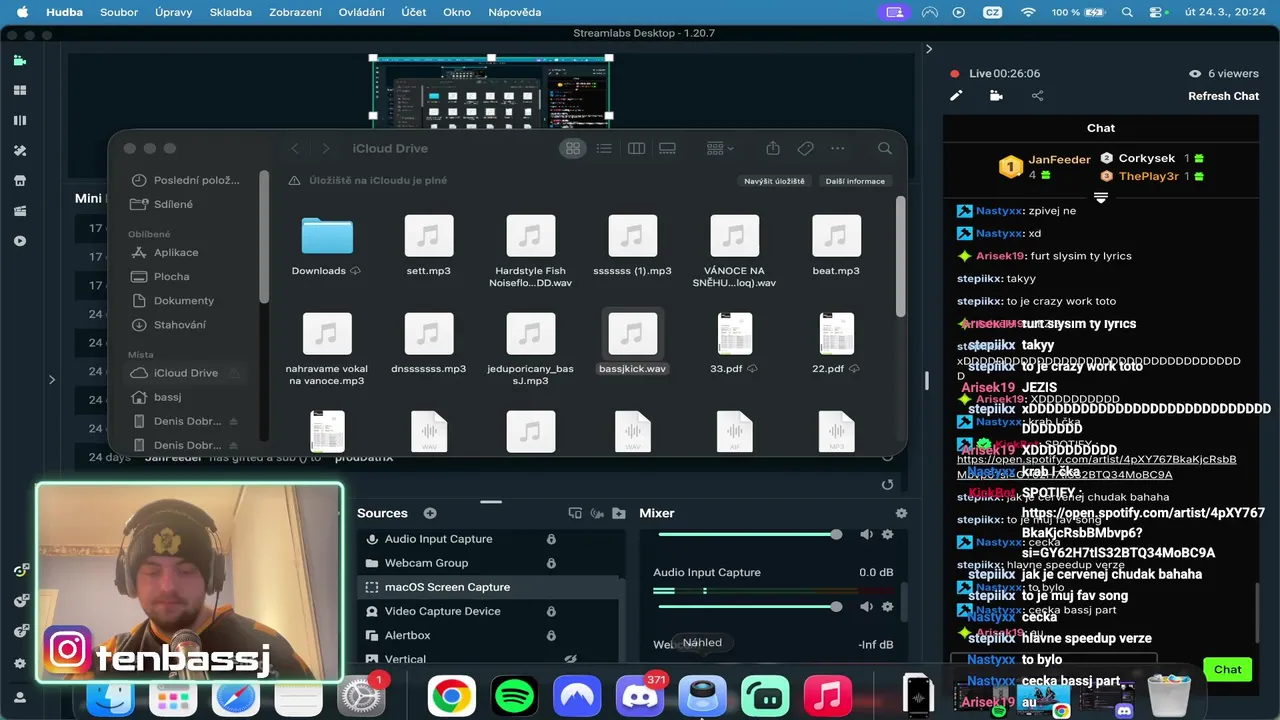This screenshot has height=720, width=1280.
Task: Switch Finder to list view
Action: (604, 148)
